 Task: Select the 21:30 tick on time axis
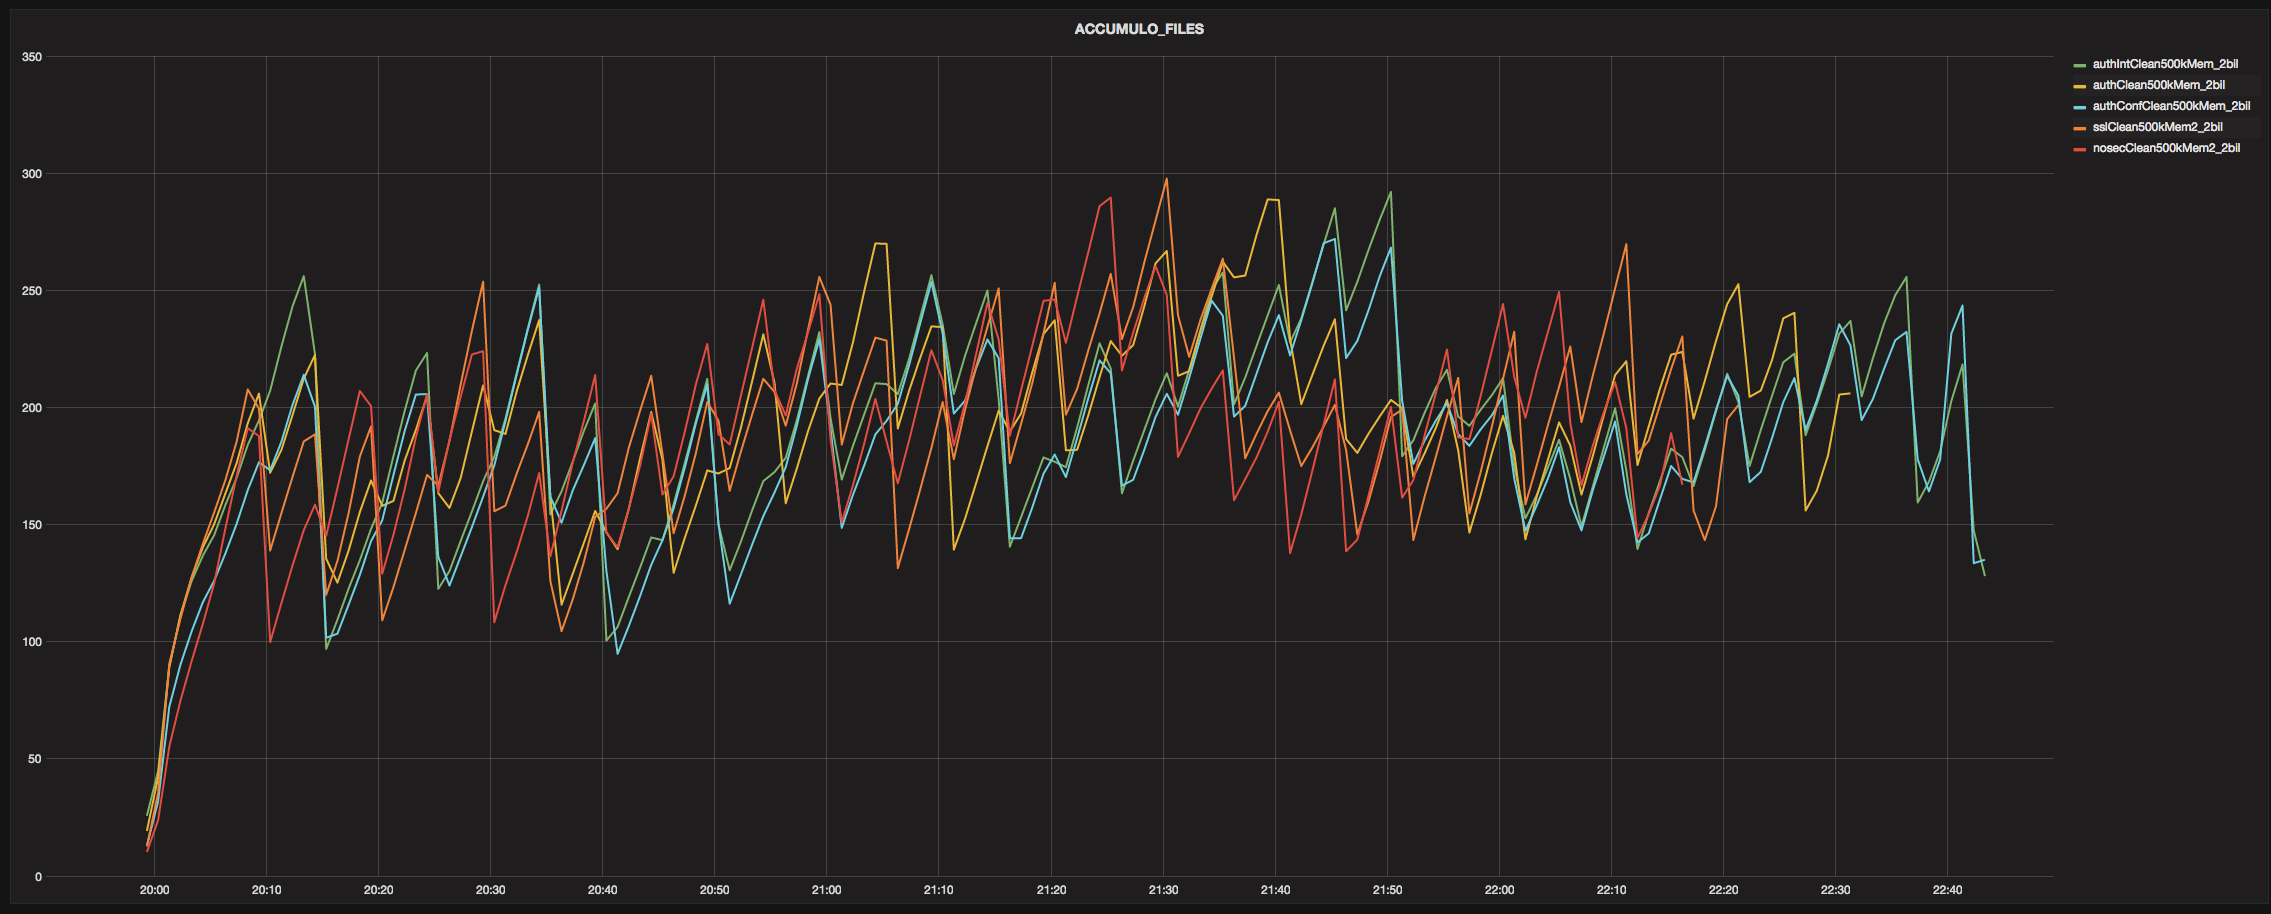point(1163,890)
